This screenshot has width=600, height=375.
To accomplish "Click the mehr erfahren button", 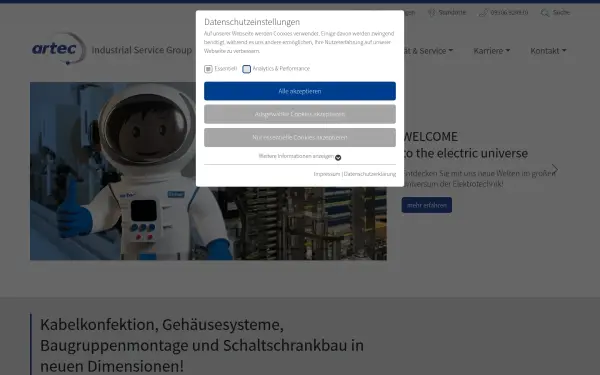I will [x=427, y=205].
